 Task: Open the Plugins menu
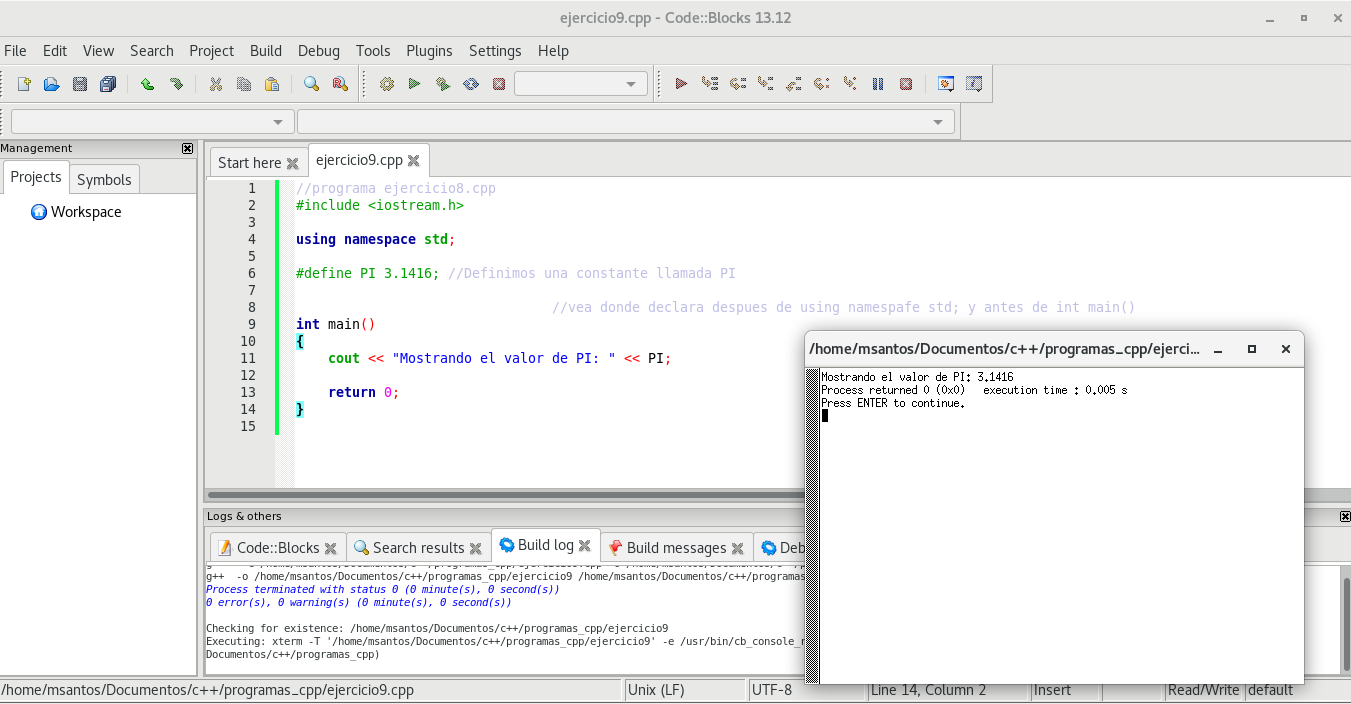(x=429, y=51)
